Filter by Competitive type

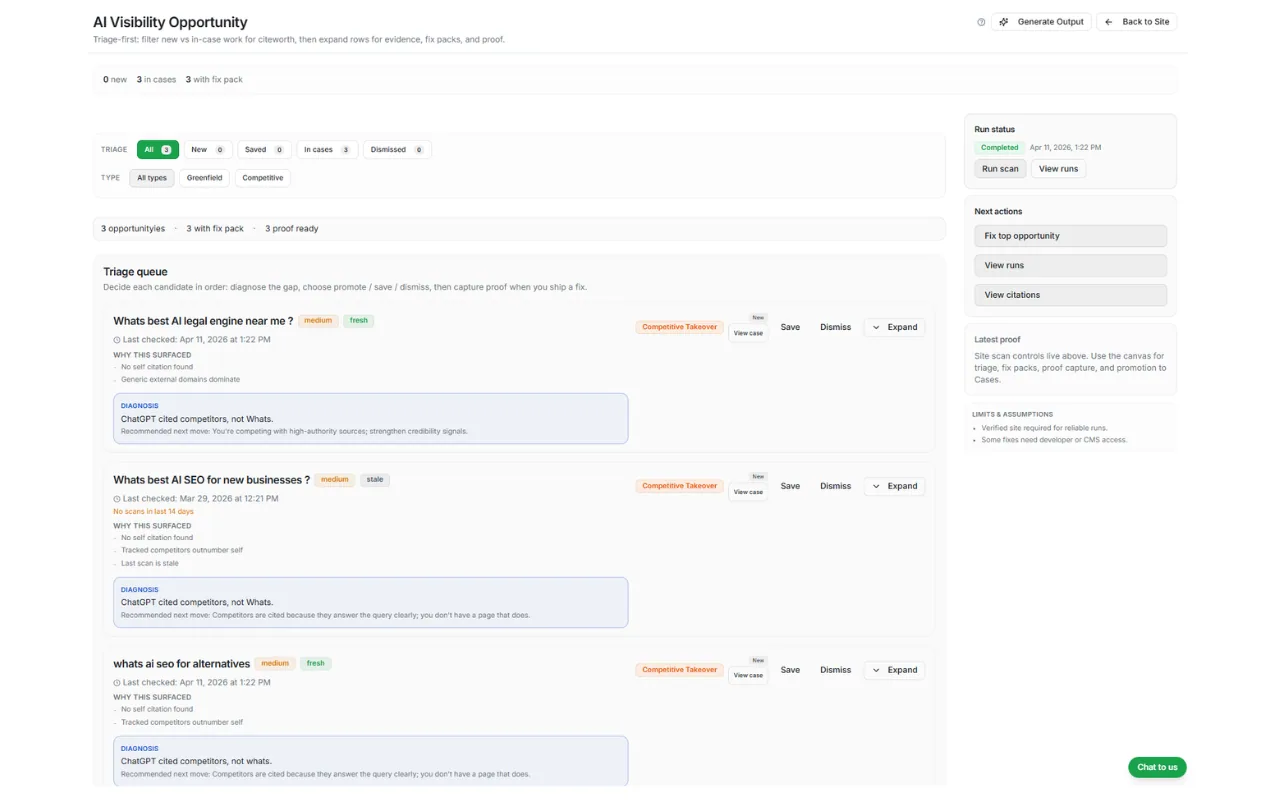[x=263, y=178]
